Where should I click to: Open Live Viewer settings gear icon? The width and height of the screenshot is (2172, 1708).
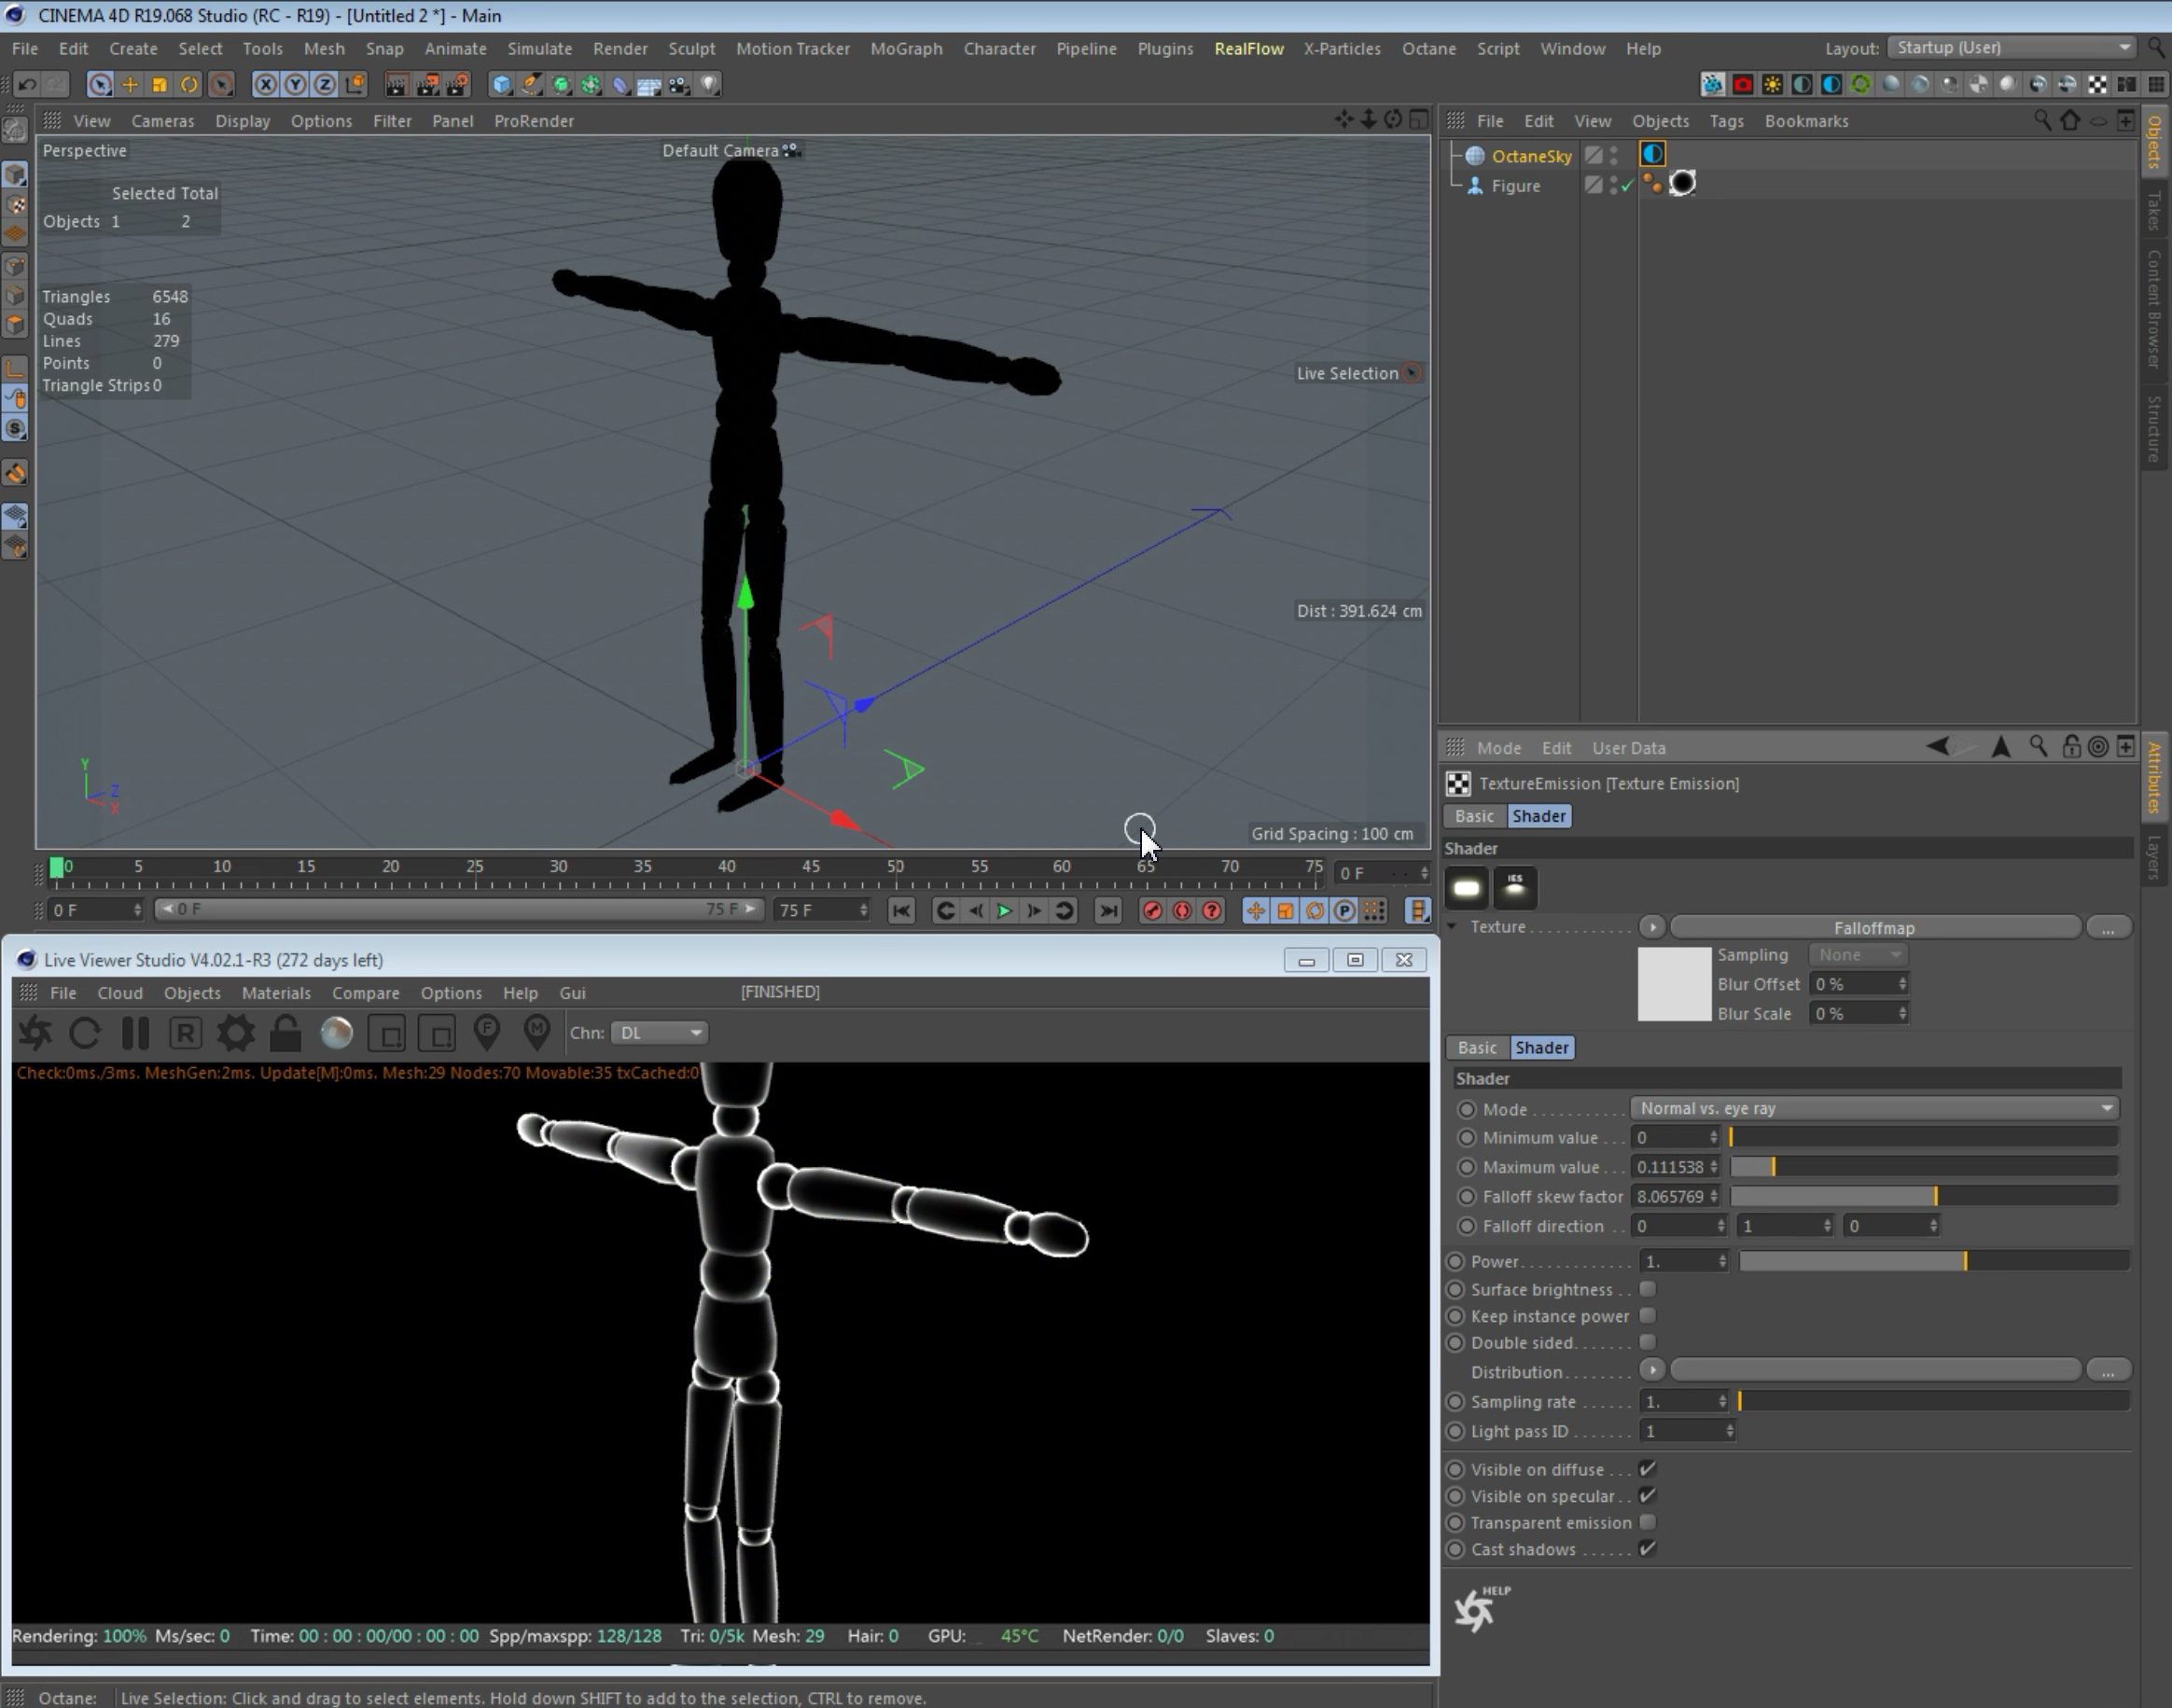click(x=236, y=1033)
